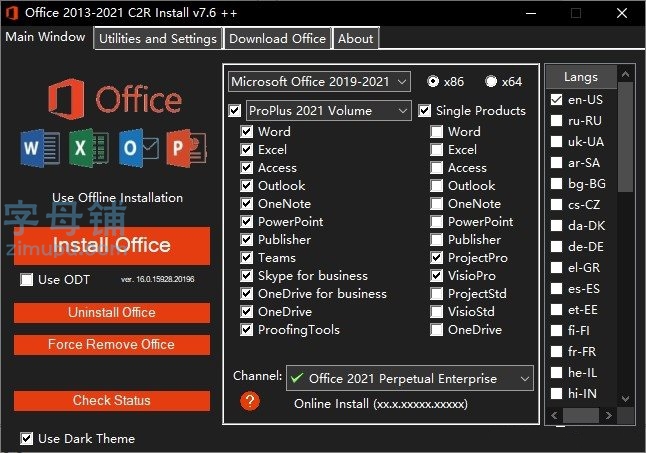Click the version text 16.0.15928.20196
646x453 pixels.
(158, 279)
